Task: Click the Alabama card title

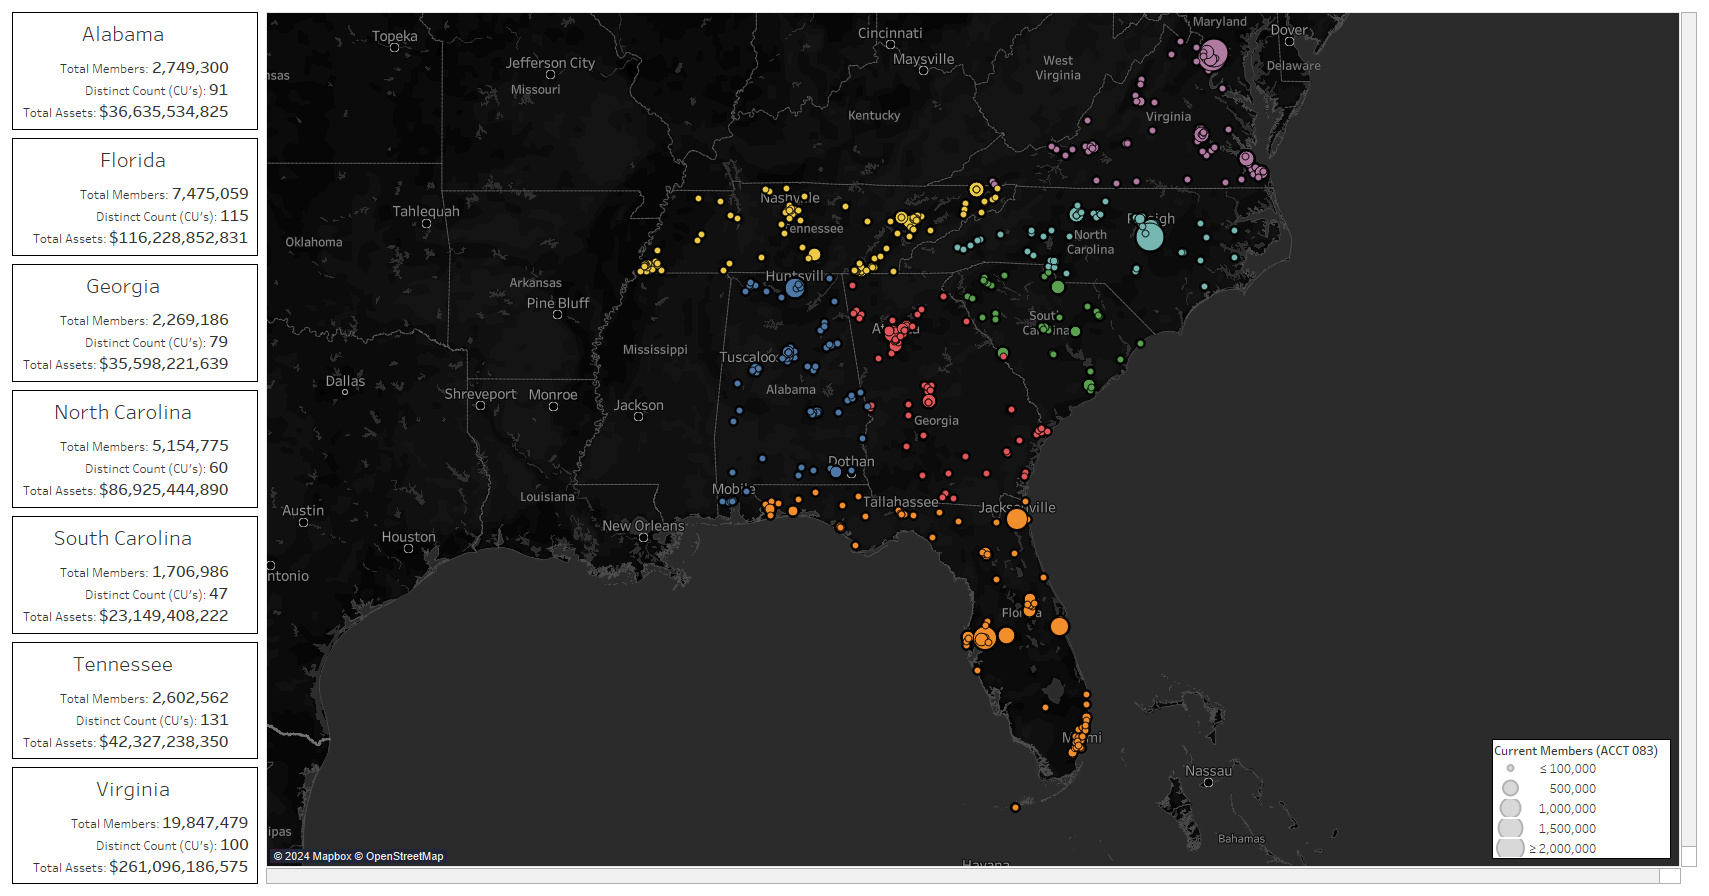Action: click(123, 34)
